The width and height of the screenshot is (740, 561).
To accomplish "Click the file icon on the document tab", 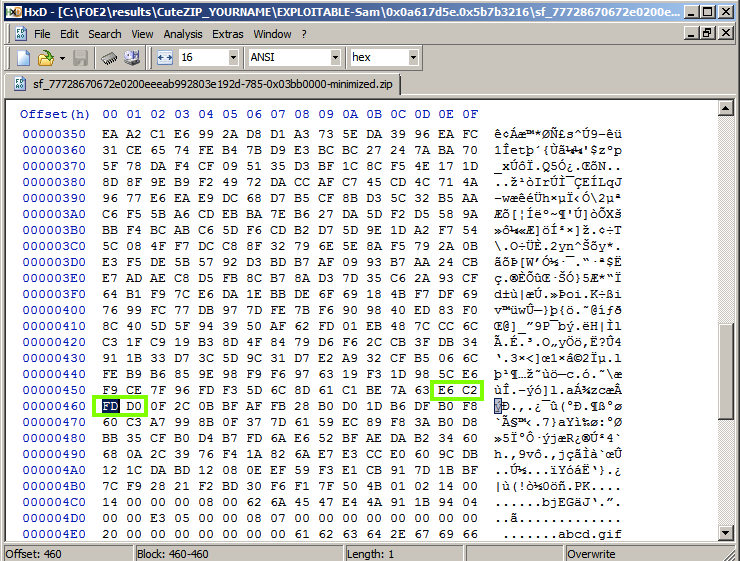I will [20, 84].
